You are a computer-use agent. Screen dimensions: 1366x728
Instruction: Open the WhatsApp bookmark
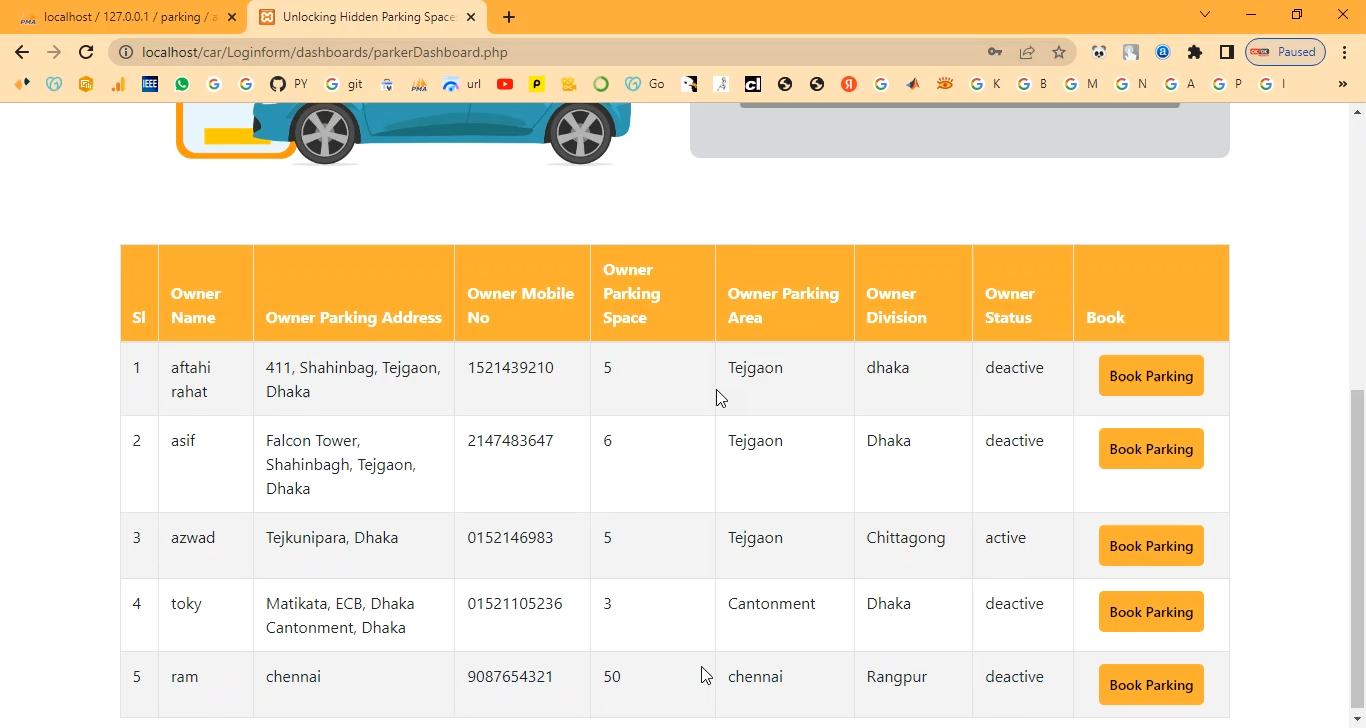(x=182, y=84)
